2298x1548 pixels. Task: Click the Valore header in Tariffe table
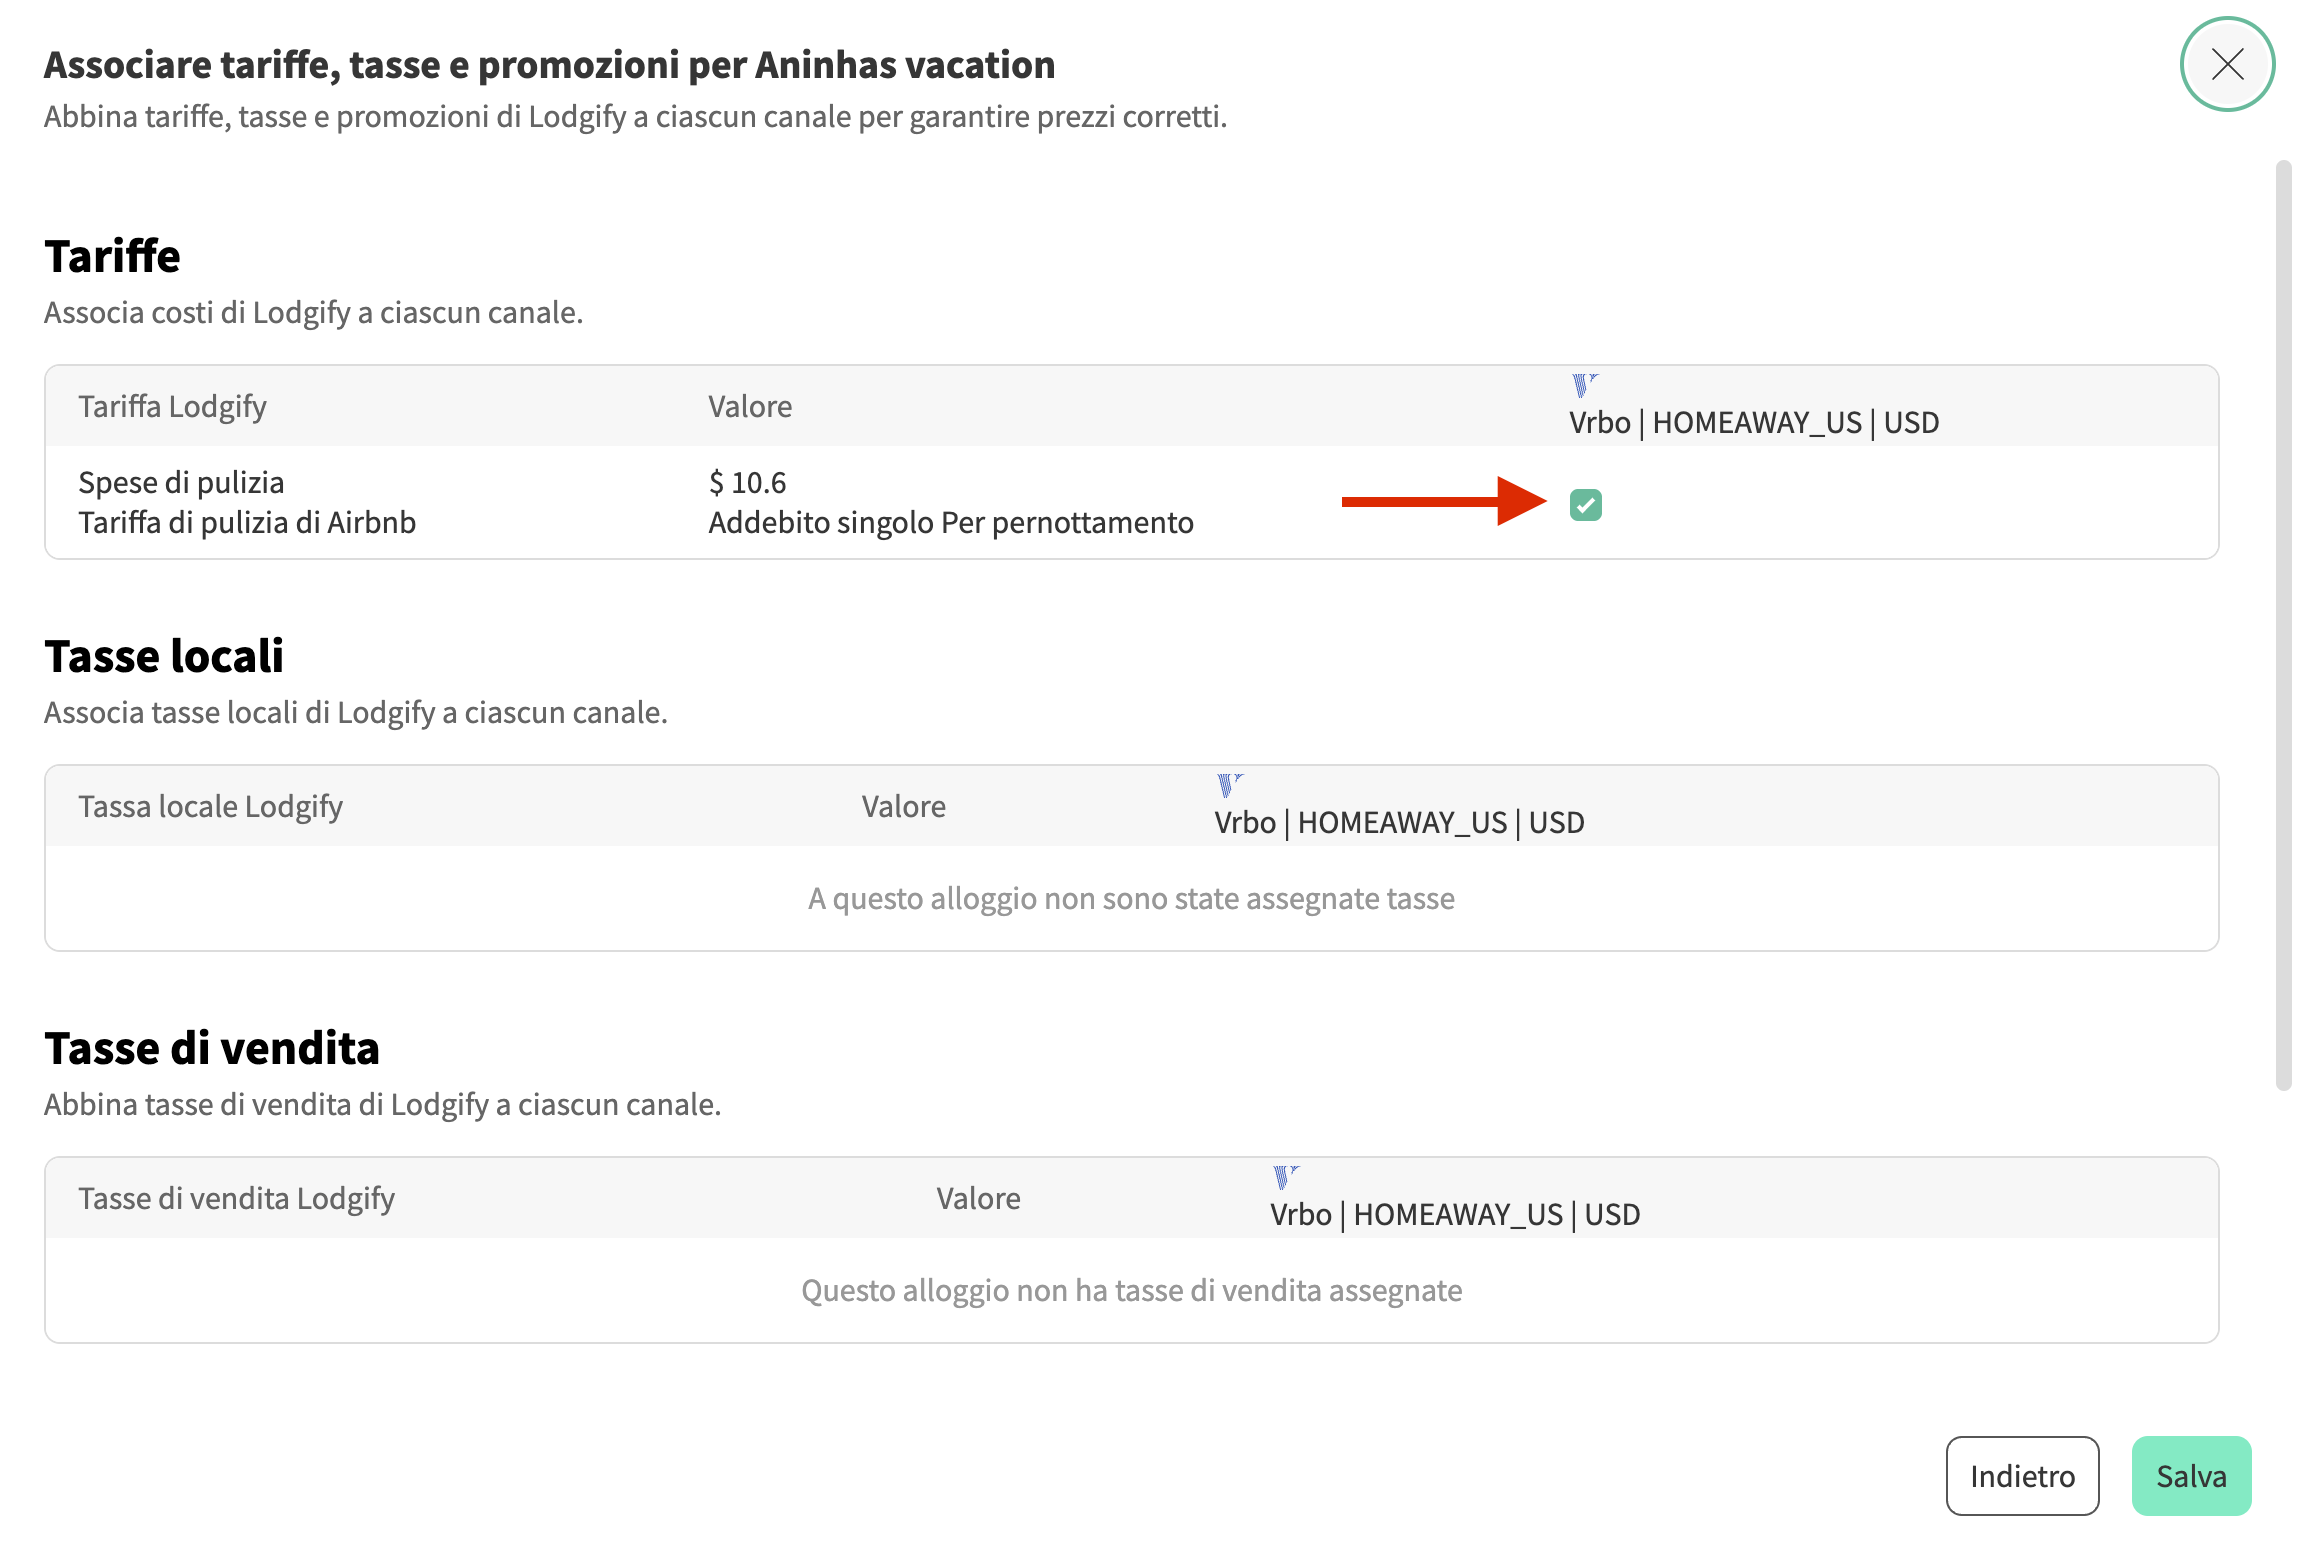[749, 407]
